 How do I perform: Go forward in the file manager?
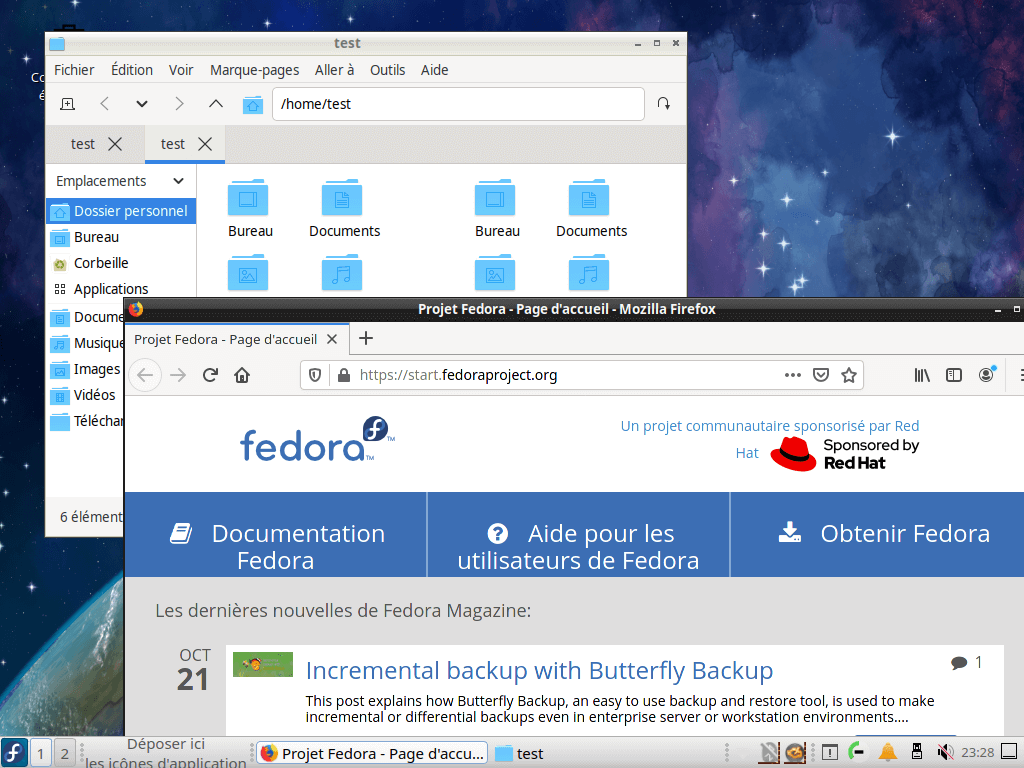click(179, 104)
